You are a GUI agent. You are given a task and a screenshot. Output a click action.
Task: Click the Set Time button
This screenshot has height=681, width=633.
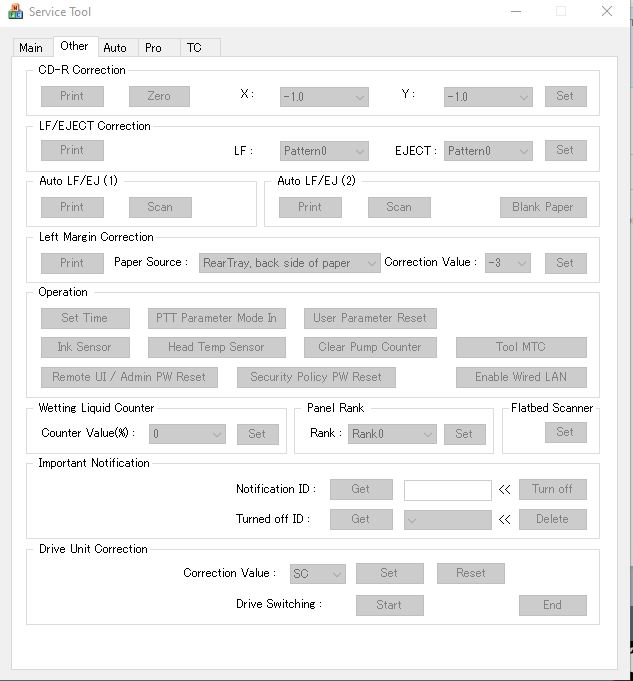(85, 318)
